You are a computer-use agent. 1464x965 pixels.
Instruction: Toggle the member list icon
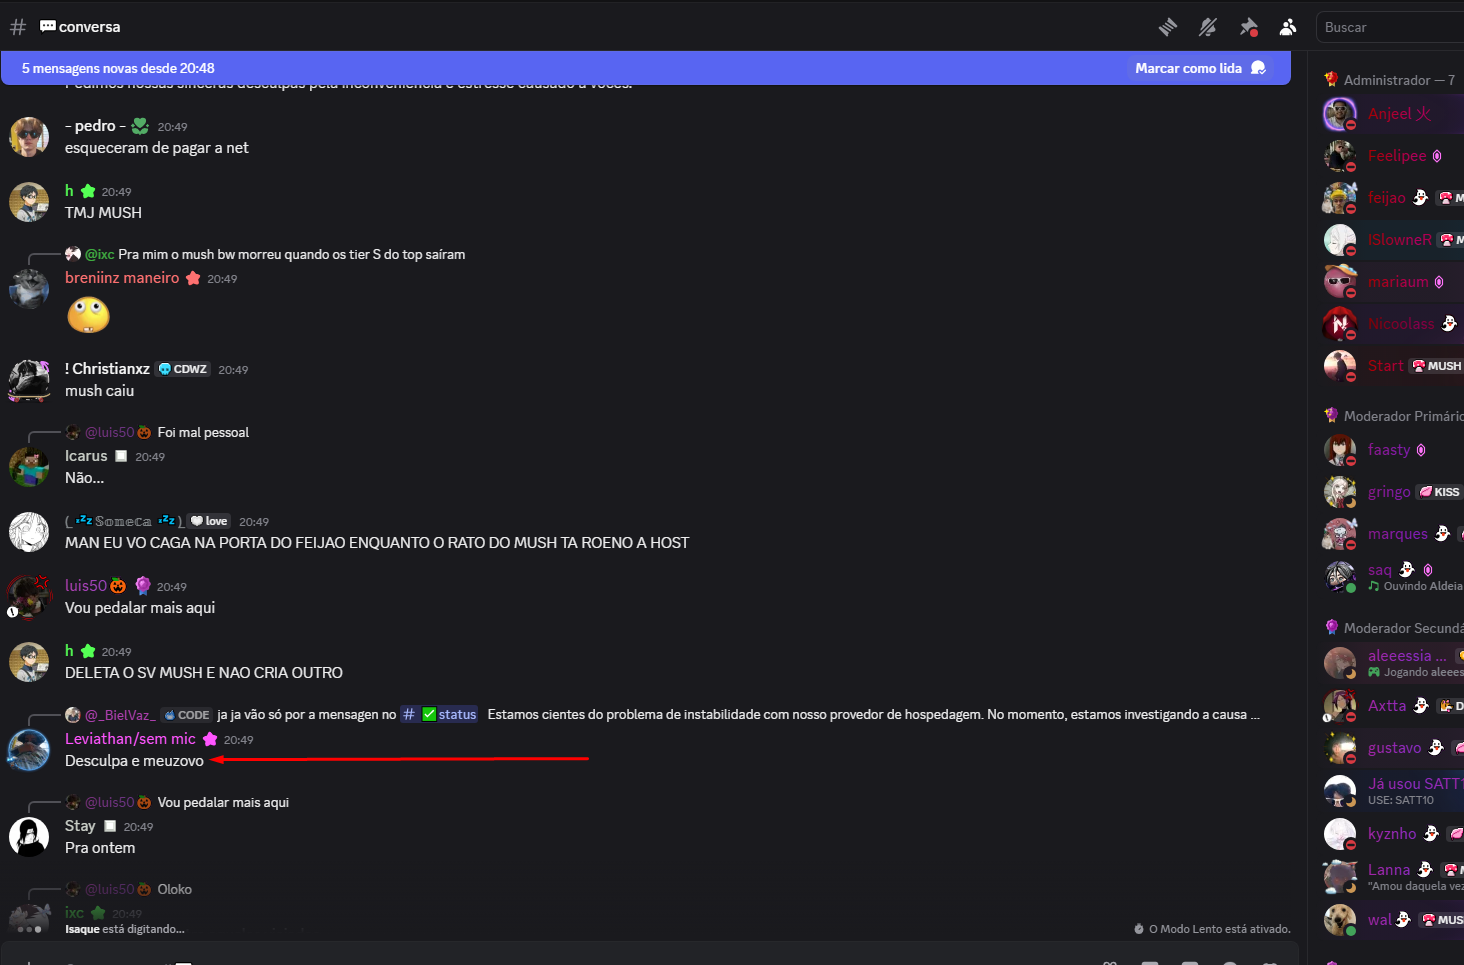pos(1288,27)
